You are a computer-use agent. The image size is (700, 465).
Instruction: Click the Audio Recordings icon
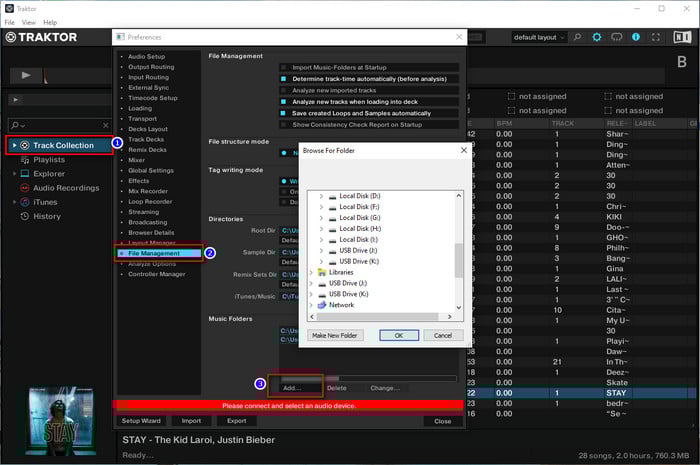(x=25, y=188)
